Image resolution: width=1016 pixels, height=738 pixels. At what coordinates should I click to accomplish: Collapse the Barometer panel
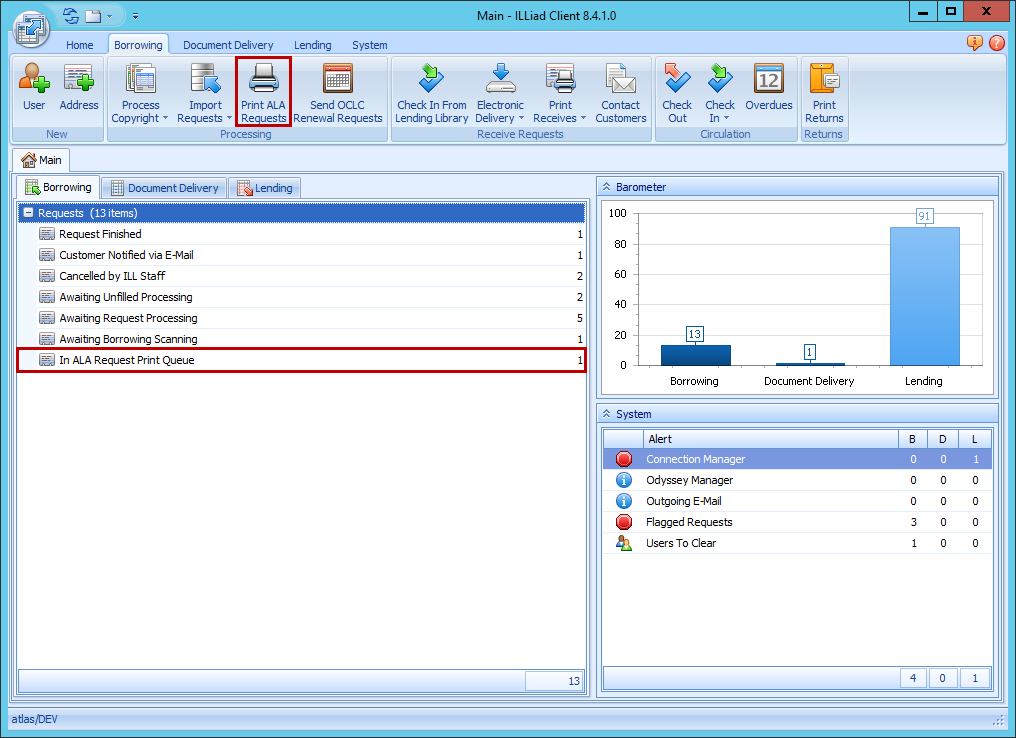(x=606, y=187)
